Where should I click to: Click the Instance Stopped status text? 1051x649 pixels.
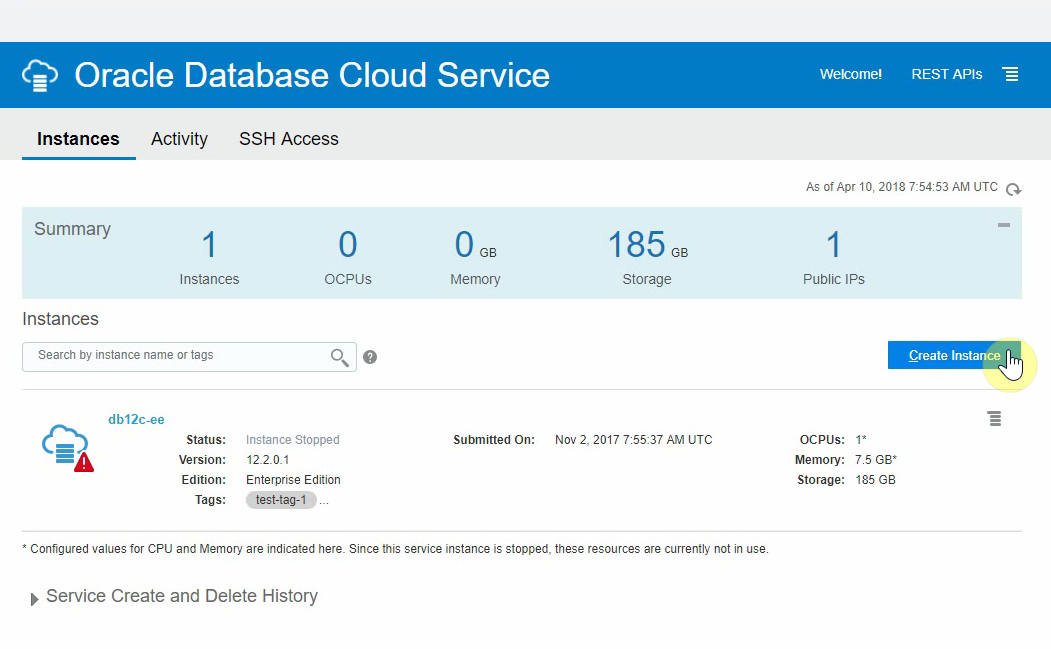[292, 440]
